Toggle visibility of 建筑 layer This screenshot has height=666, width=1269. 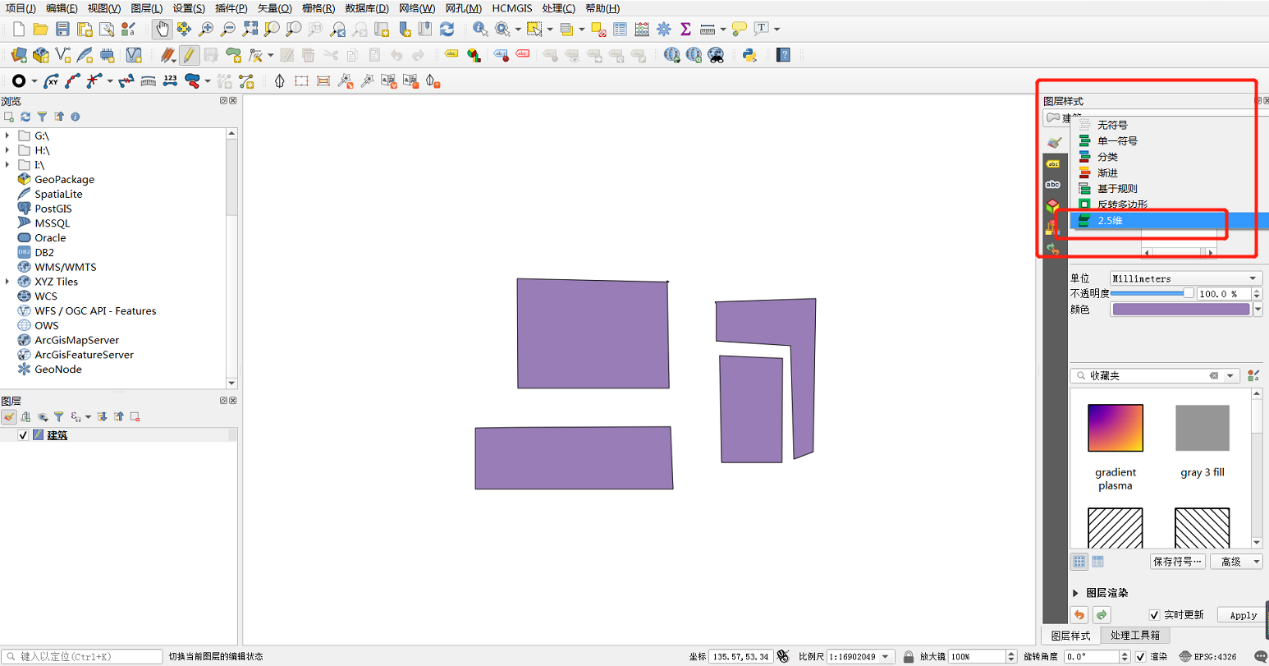point(23,435)
